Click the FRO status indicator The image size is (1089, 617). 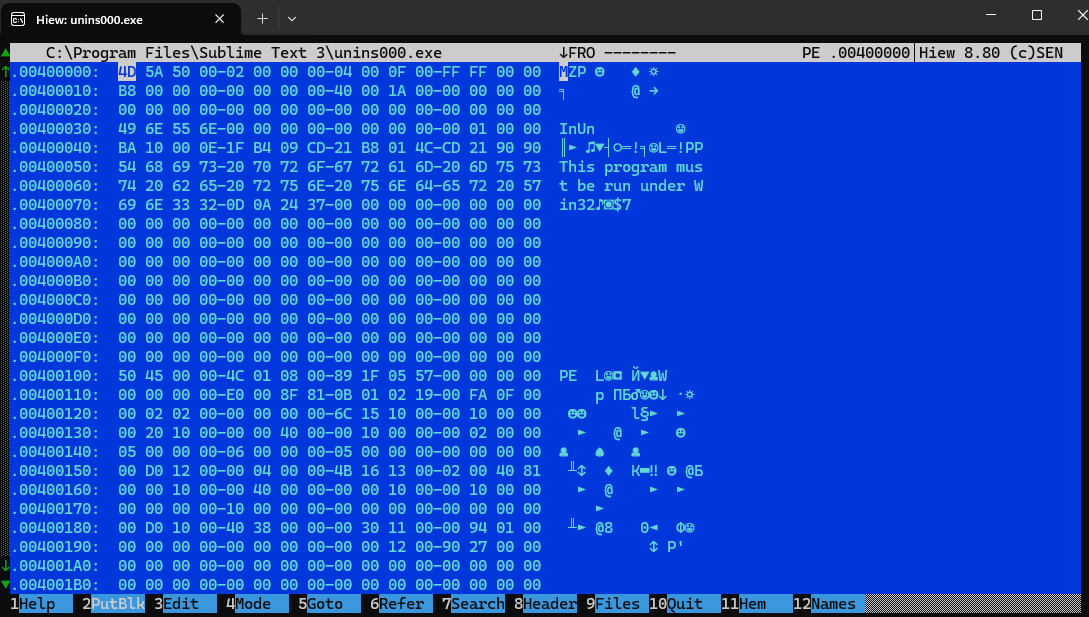[x=577, y=53]
